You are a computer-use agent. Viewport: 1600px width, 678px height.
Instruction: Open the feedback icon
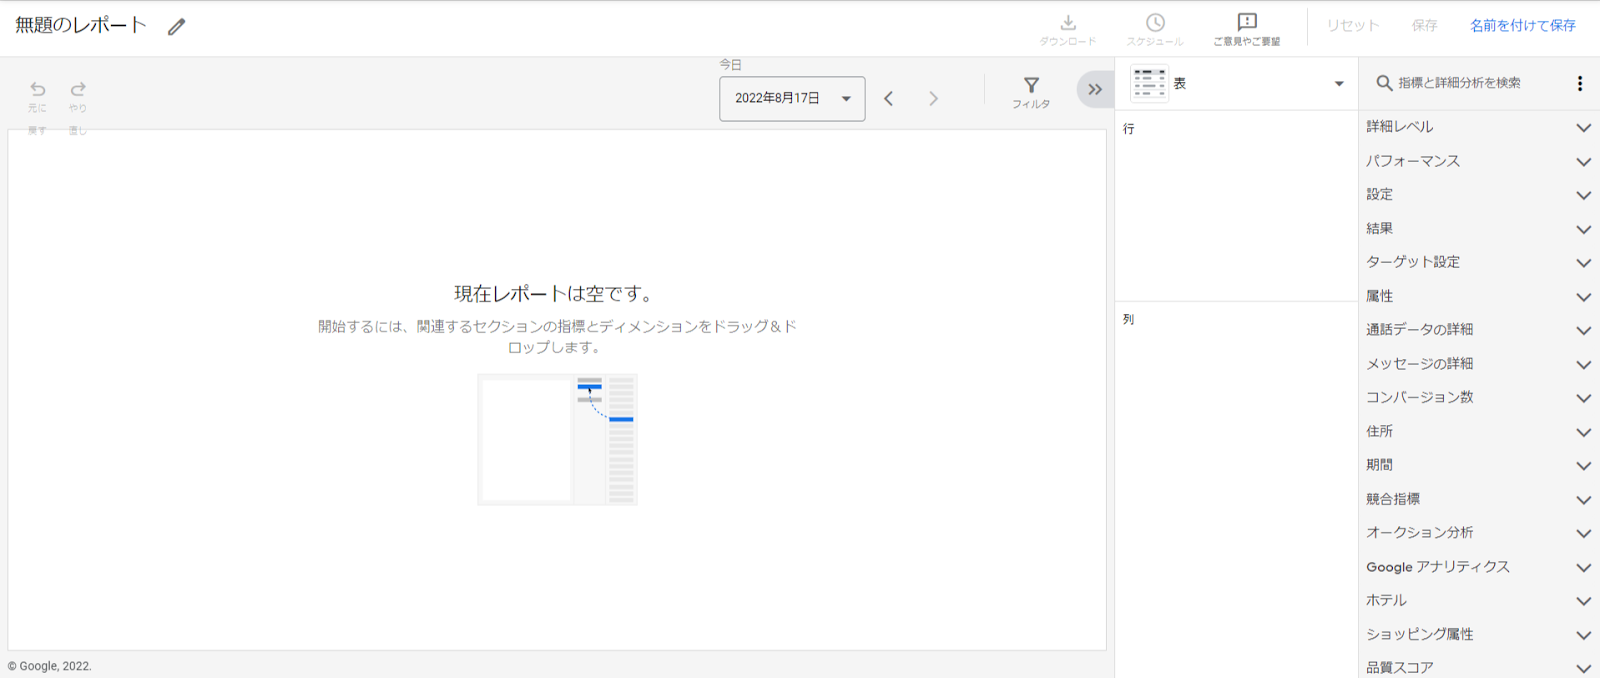(x=1246, y=24)
